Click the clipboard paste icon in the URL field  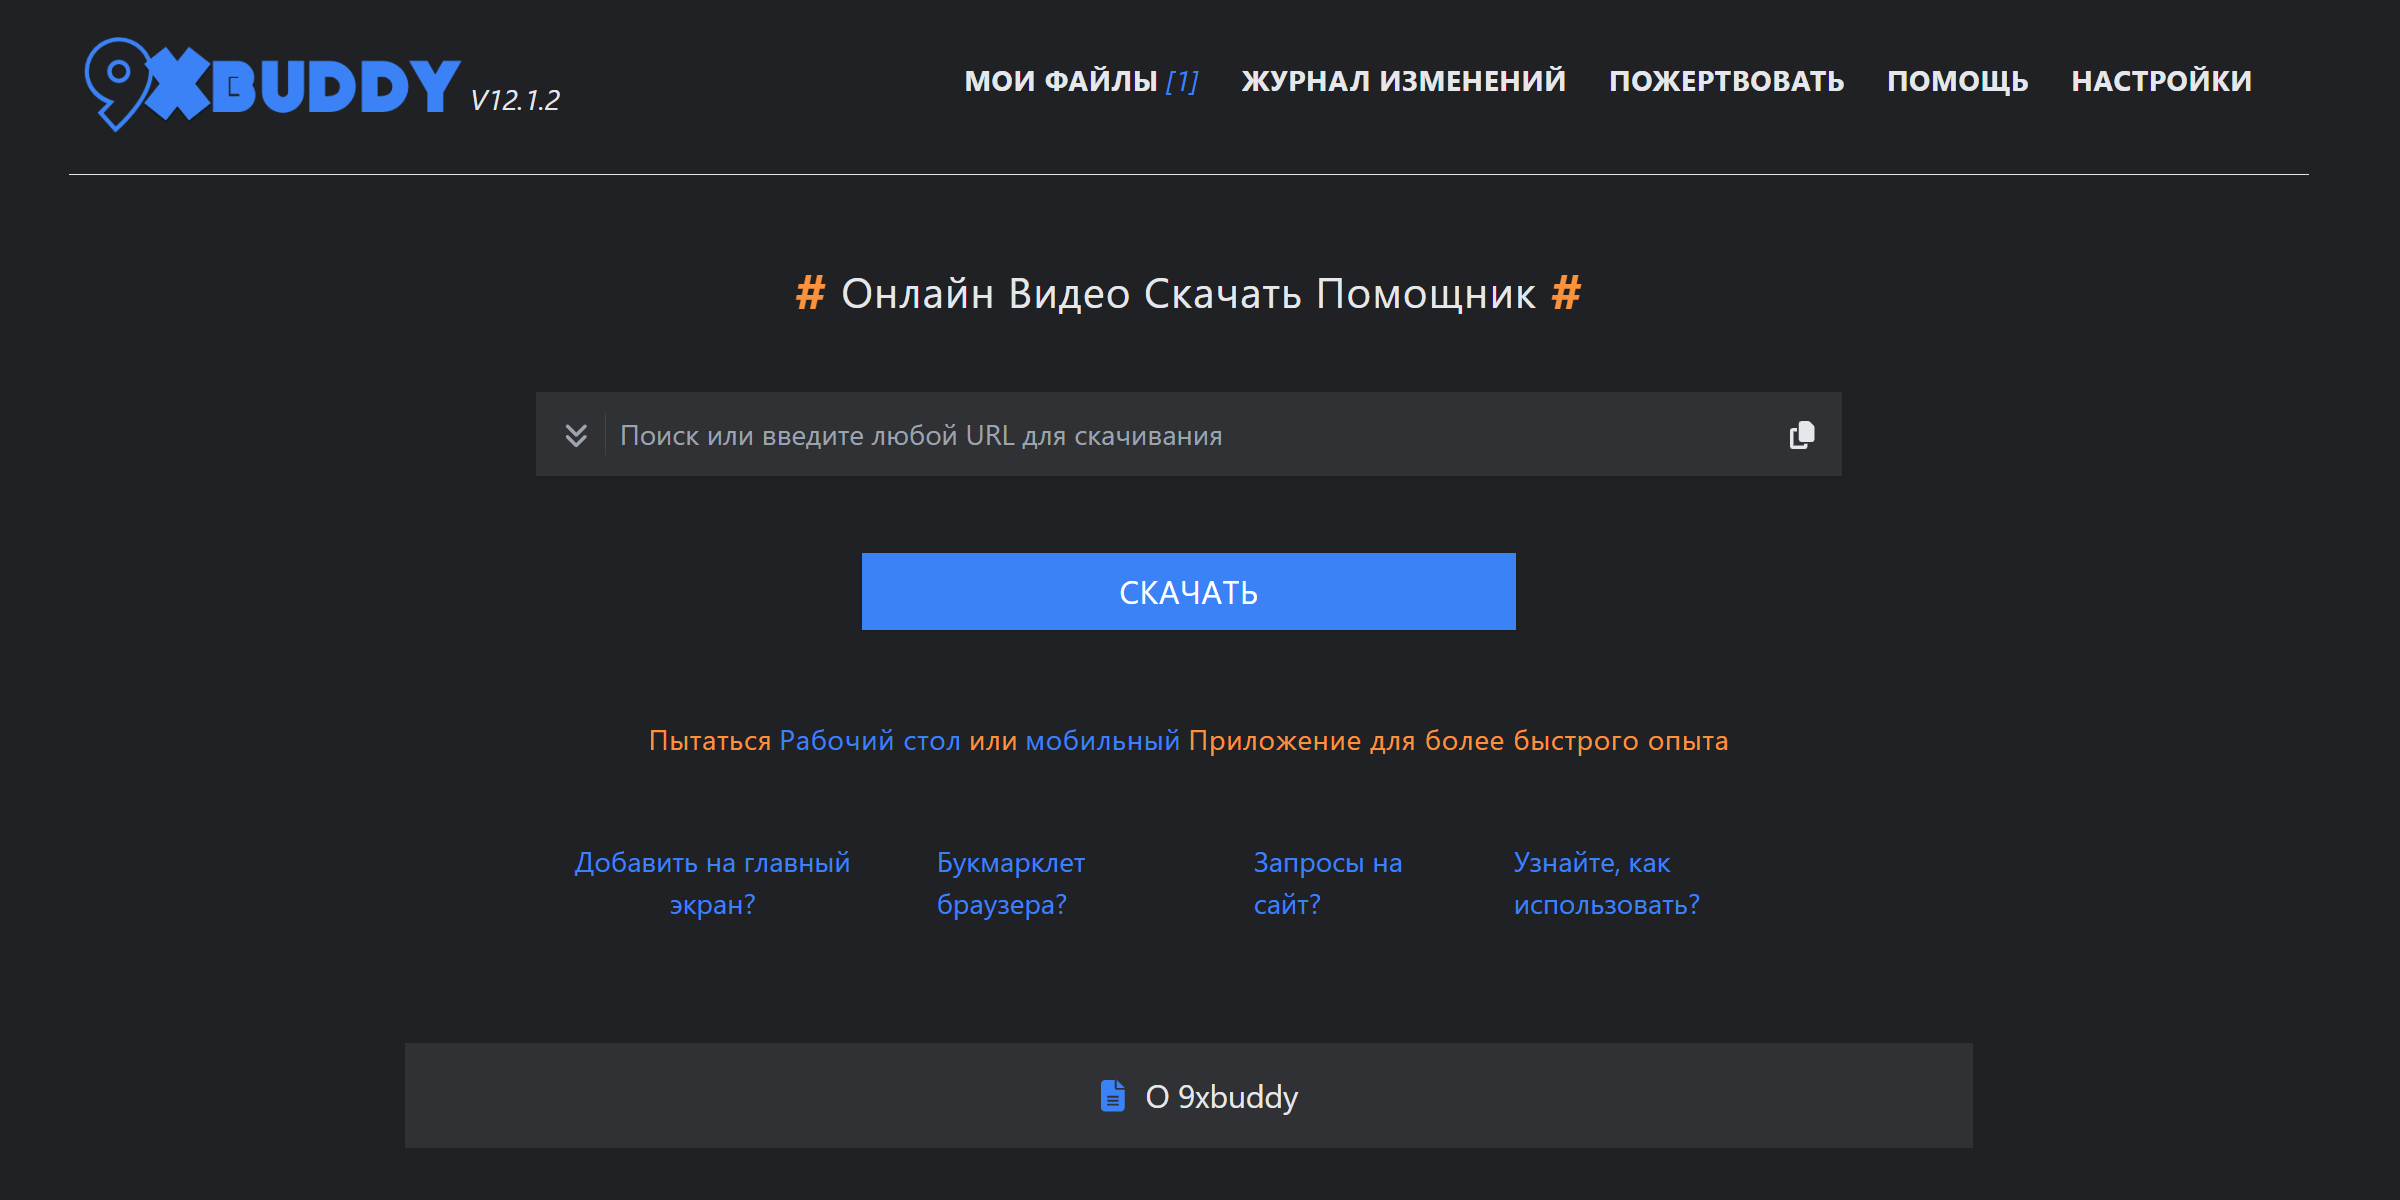coord(1800,434)
